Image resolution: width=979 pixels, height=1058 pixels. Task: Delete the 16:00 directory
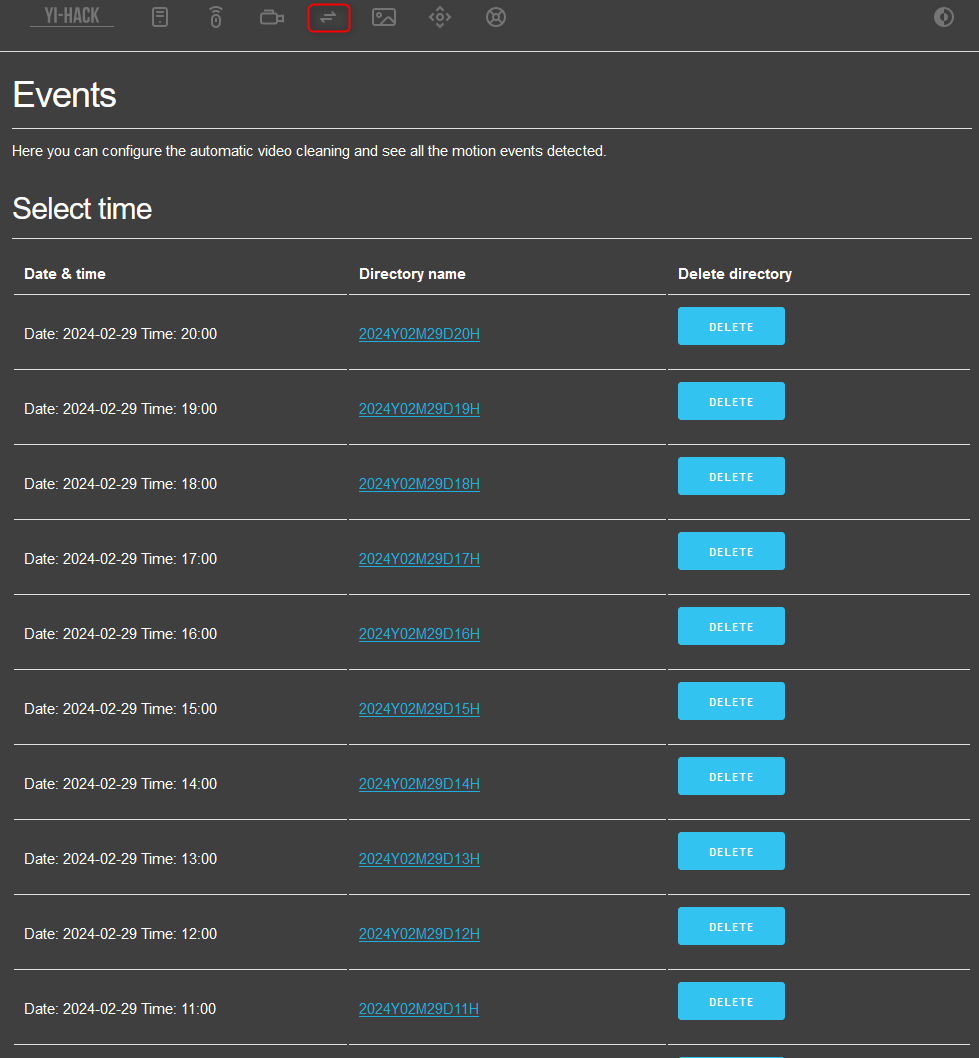tap(731, 626)
